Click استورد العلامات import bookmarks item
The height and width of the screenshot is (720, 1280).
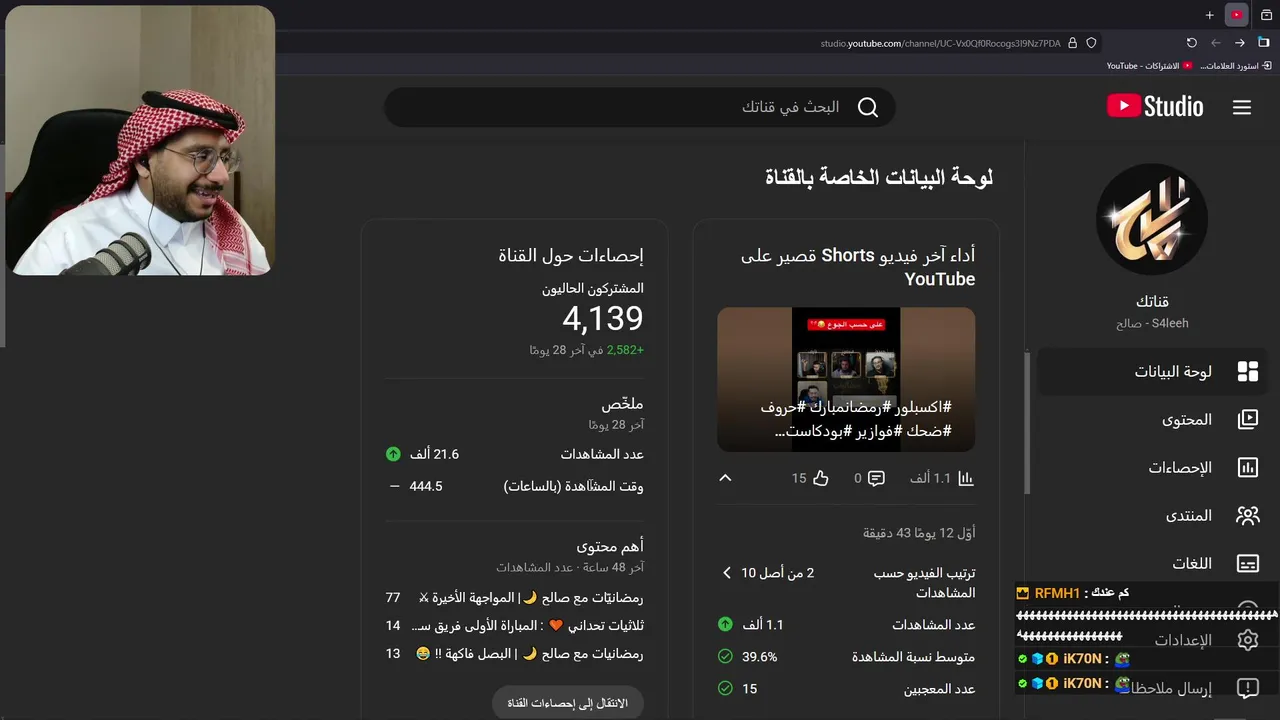click(x=1236, y=66)
